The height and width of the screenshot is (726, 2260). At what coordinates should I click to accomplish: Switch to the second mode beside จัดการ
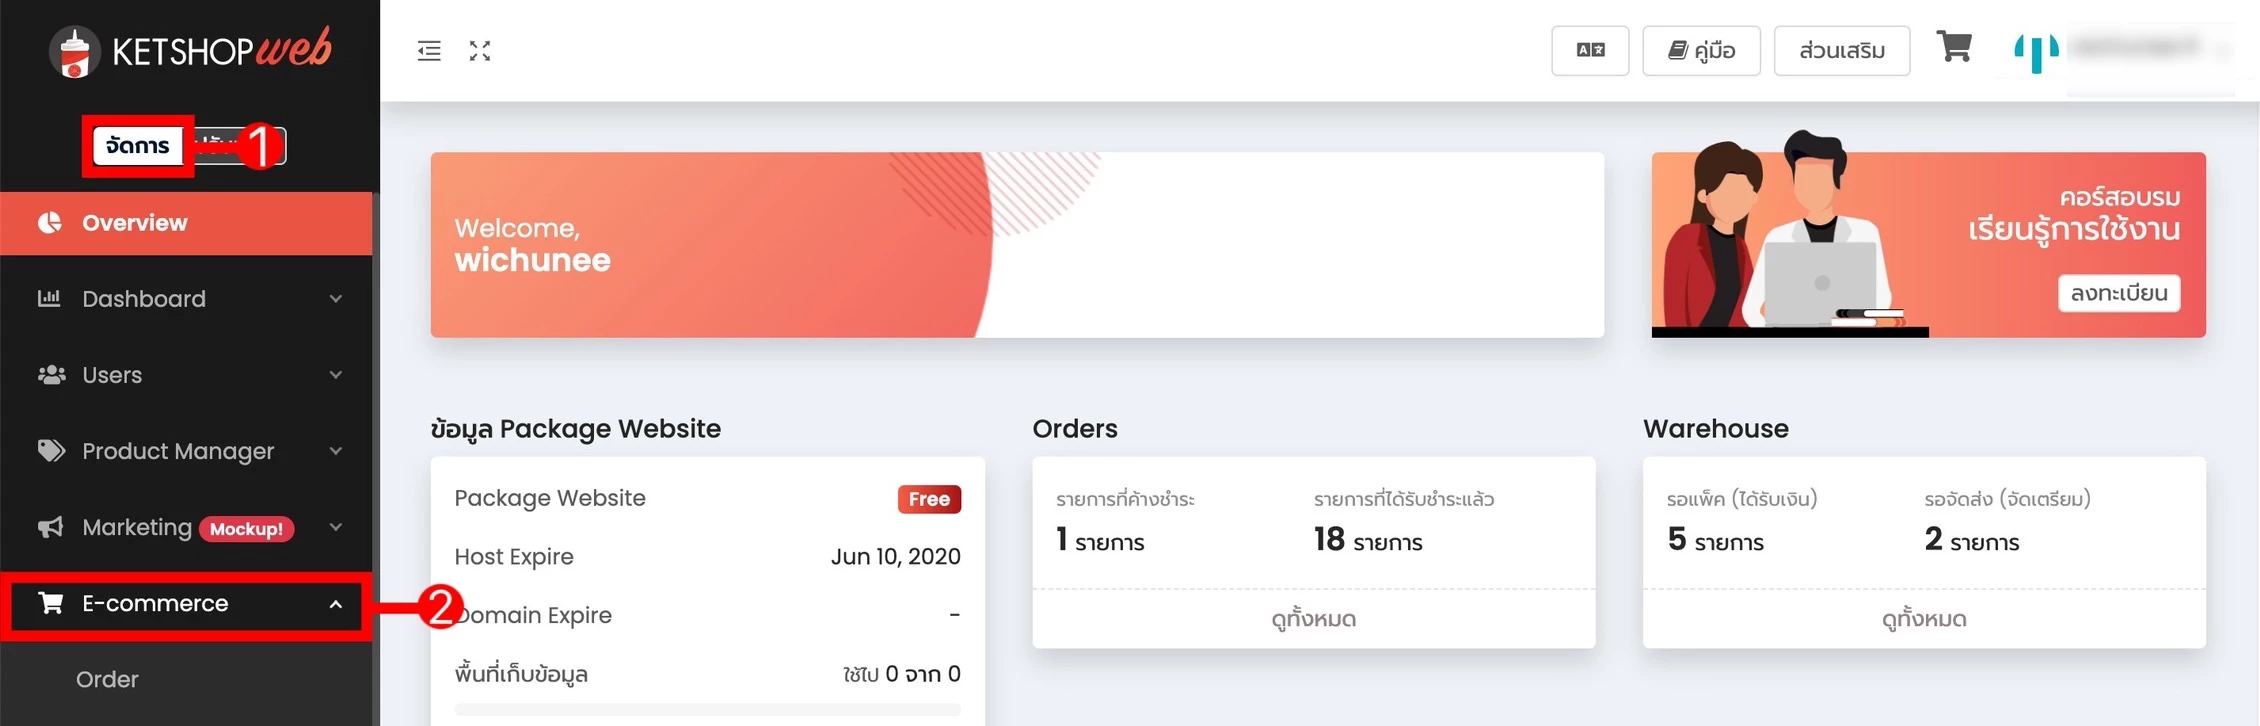(x=238, y=146)
